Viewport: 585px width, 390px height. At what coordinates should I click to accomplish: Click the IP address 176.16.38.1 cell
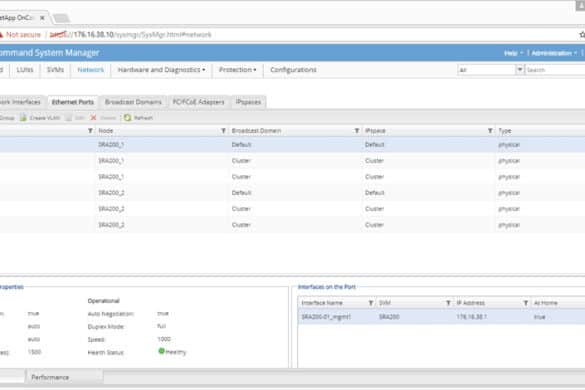(x=471, y=317)
